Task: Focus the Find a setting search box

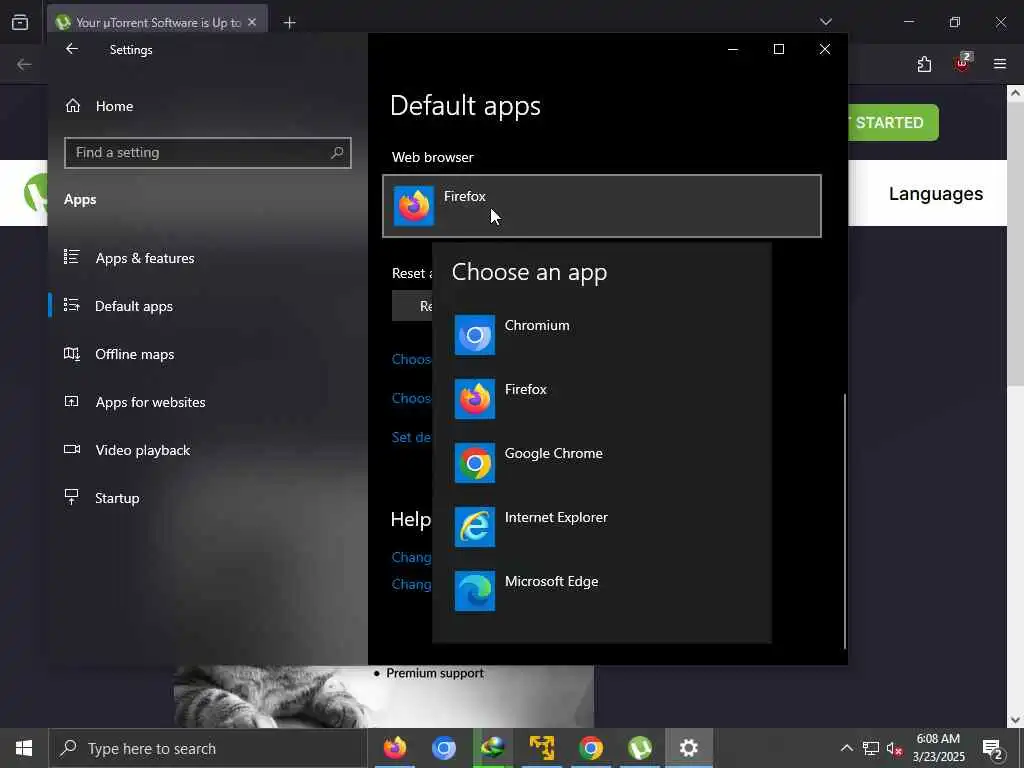Action: 208,153
